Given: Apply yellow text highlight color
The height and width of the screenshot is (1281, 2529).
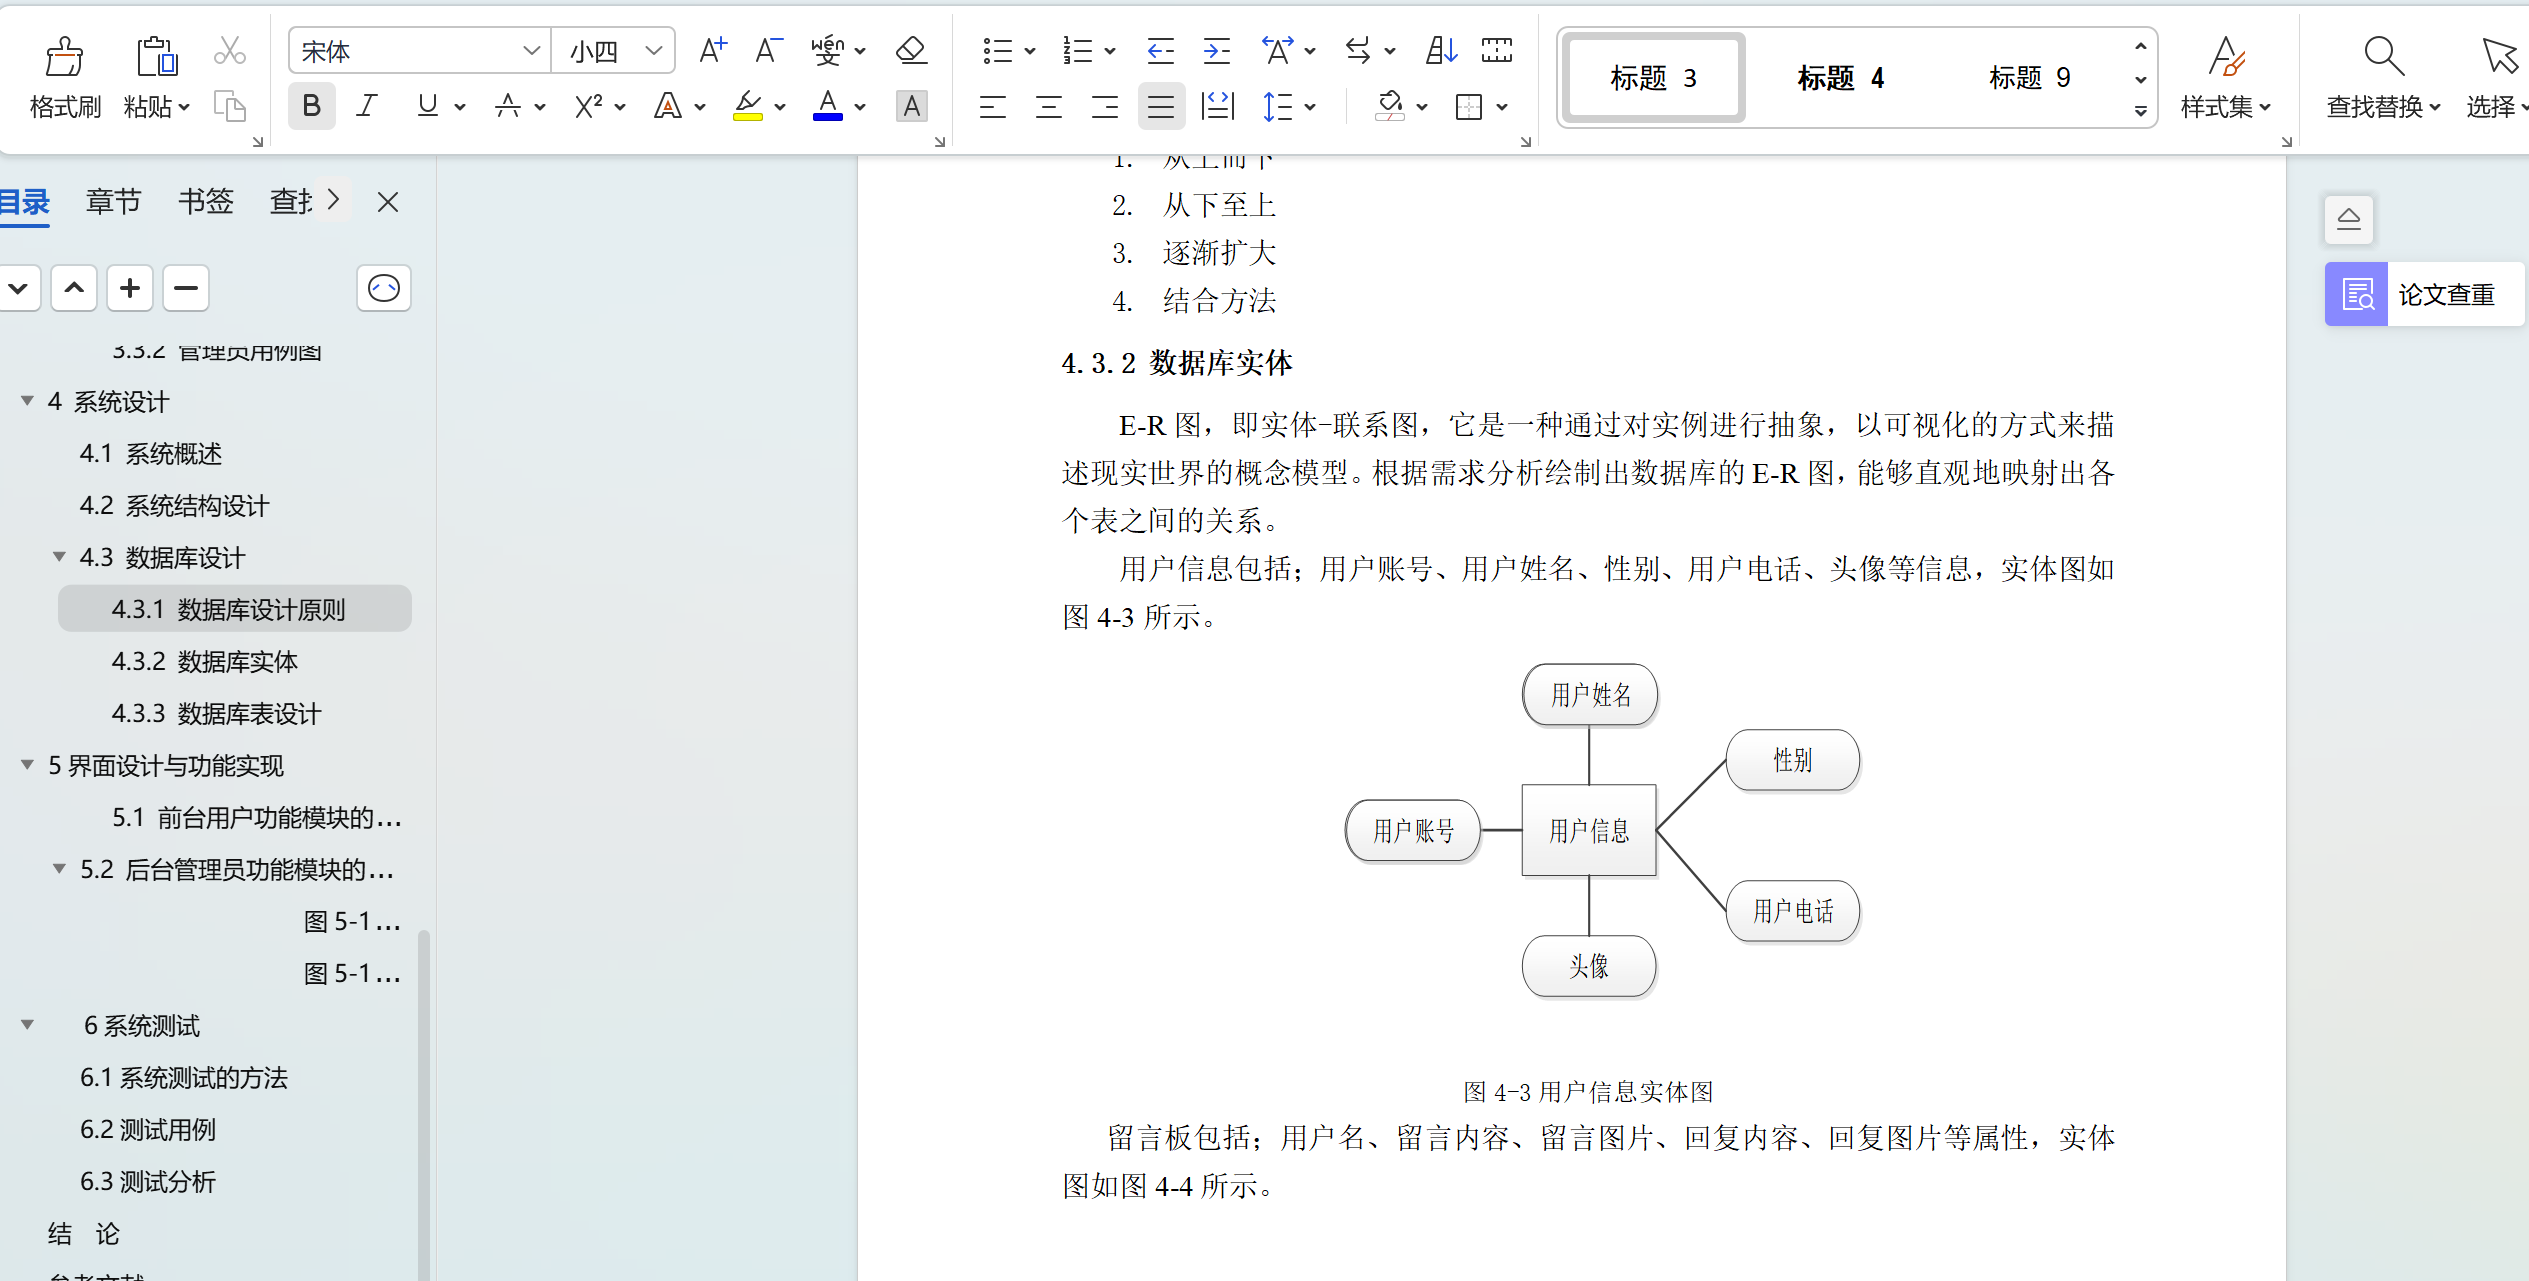Looking at the screenshot, I should 747,106.
